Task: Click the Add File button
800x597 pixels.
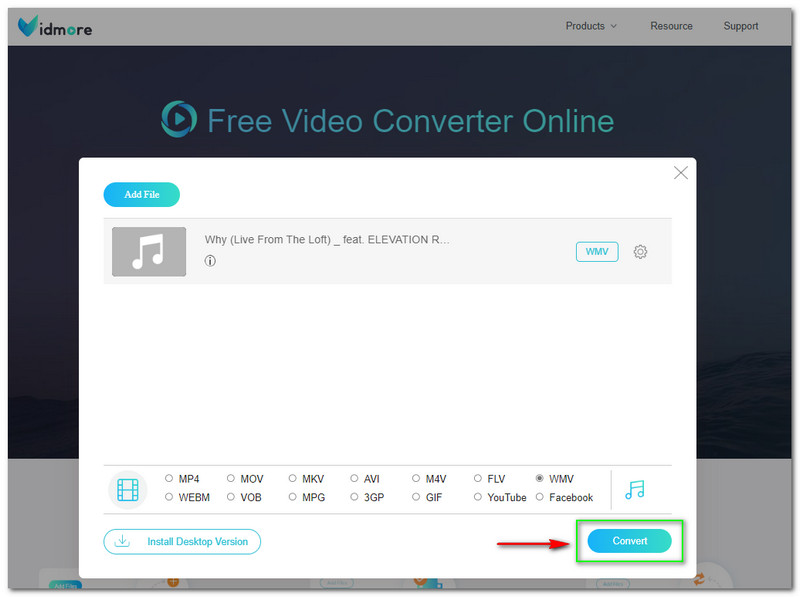Action: tap(141, 194)
